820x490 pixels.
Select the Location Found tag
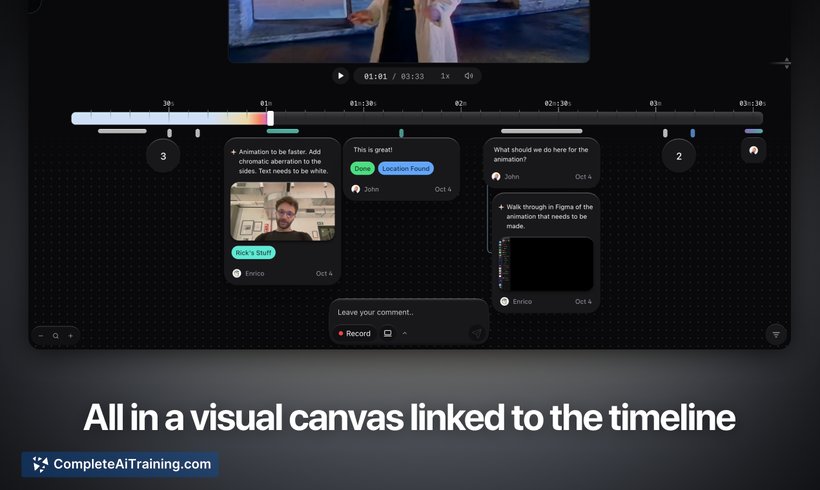pyautogui.click(x=406, y=168)
